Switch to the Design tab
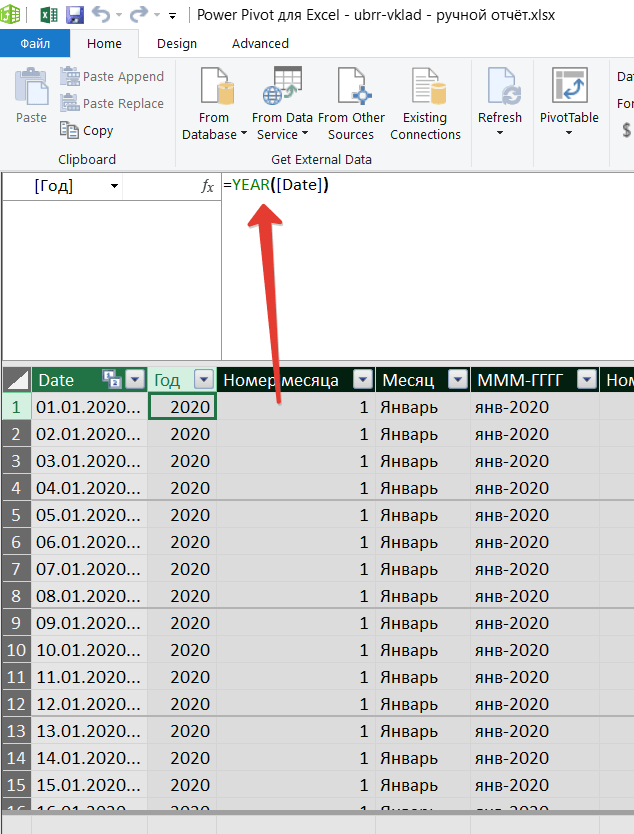 [x=177, y=44]
